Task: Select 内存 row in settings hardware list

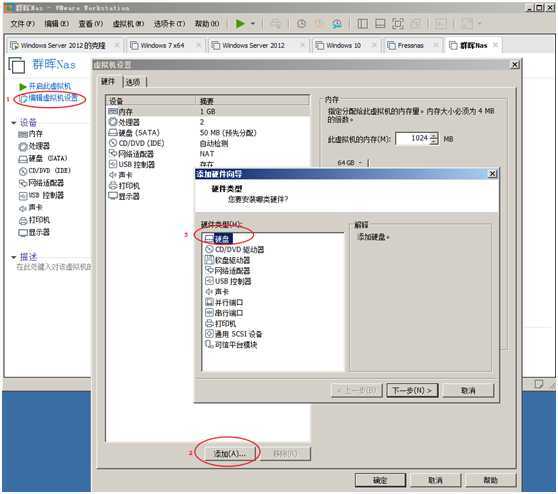Action: pyautogui.click(x=208, y=112)
